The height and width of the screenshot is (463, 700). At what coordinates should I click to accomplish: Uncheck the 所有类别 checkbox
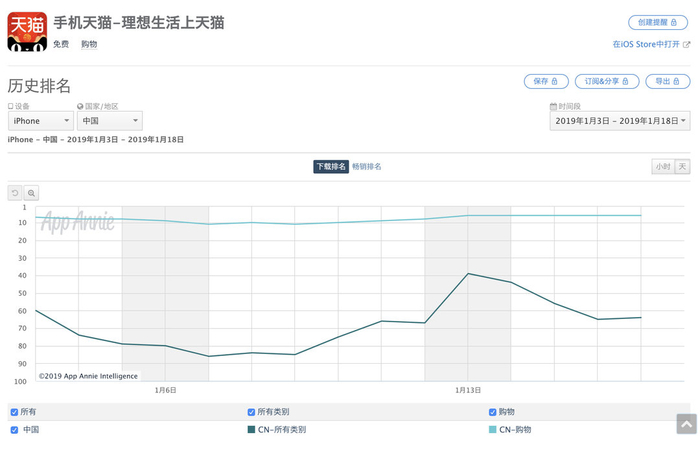(x=251, y=412)
